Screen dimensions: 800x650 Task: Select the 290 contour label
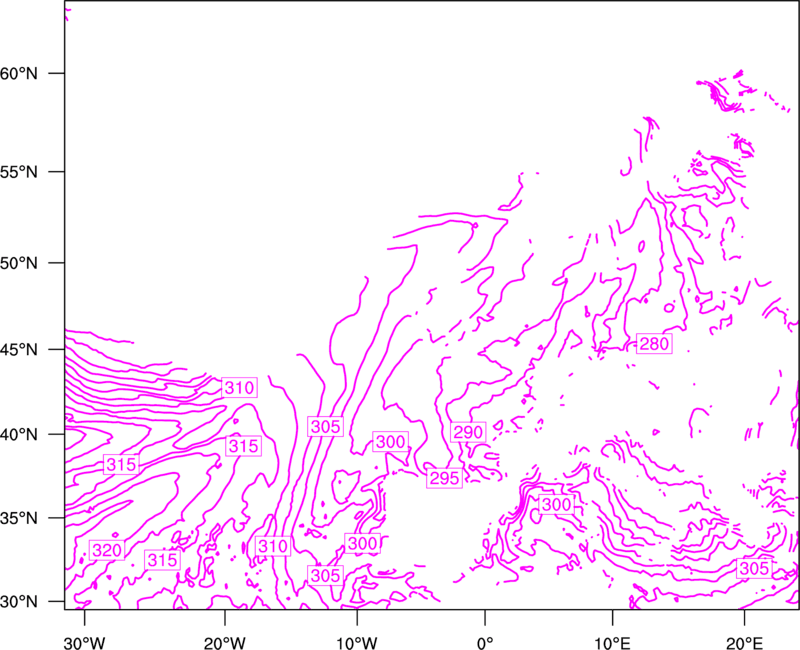[x=468, y=432]
